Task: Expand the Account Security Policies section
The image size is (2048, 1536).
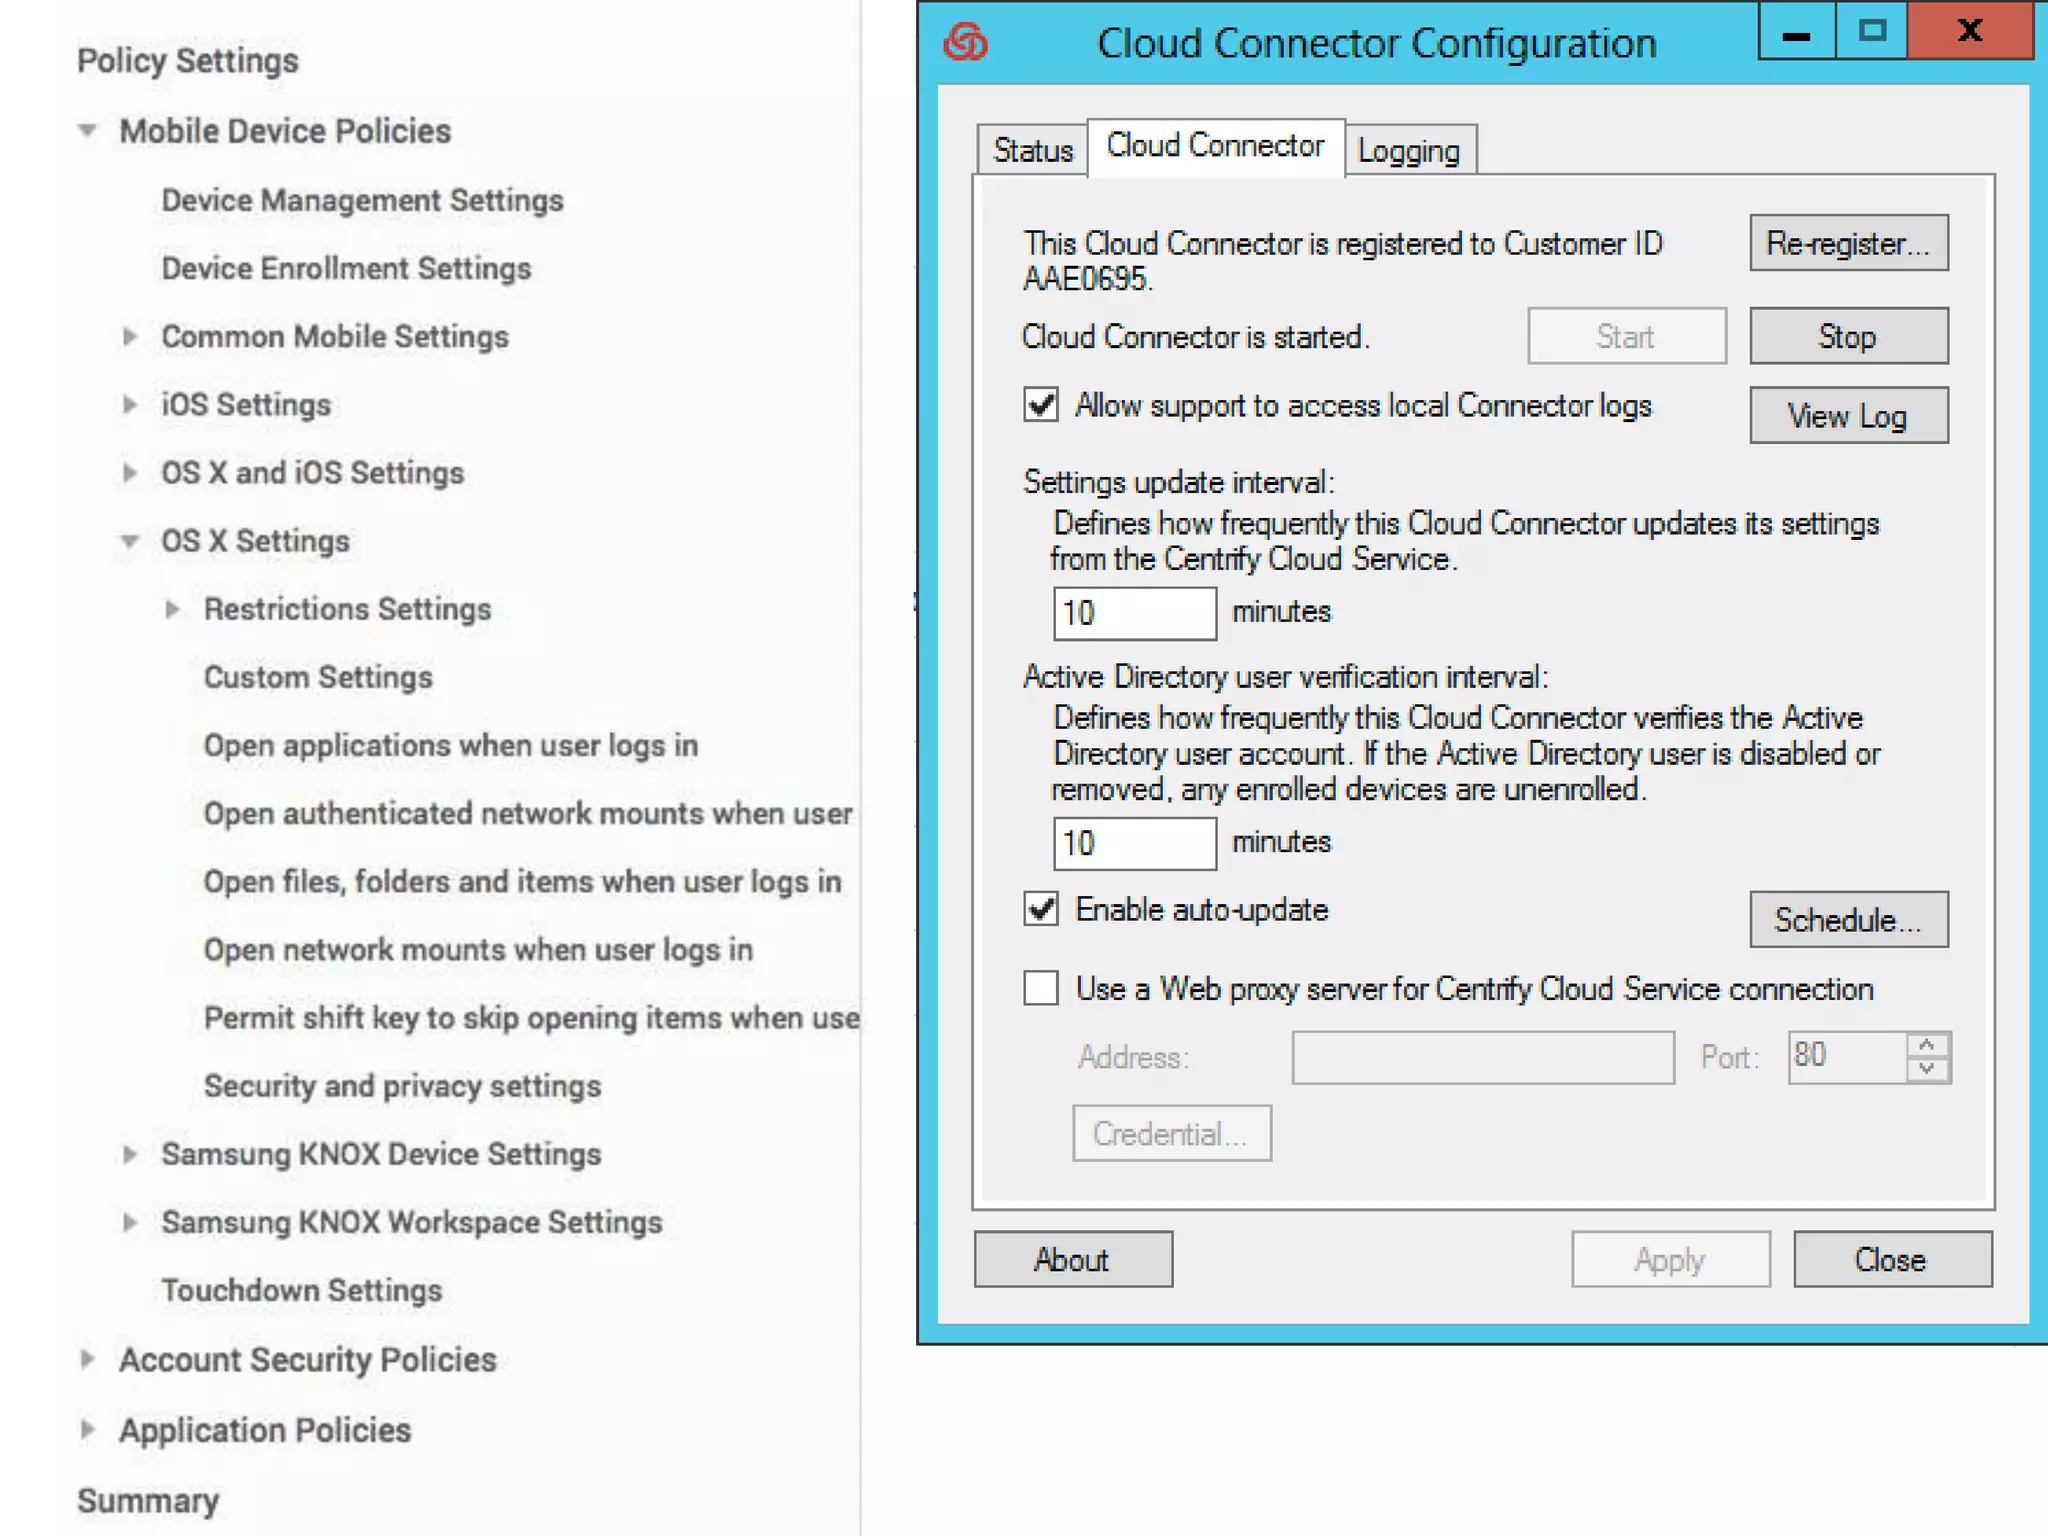Action: pos(88,1359)
